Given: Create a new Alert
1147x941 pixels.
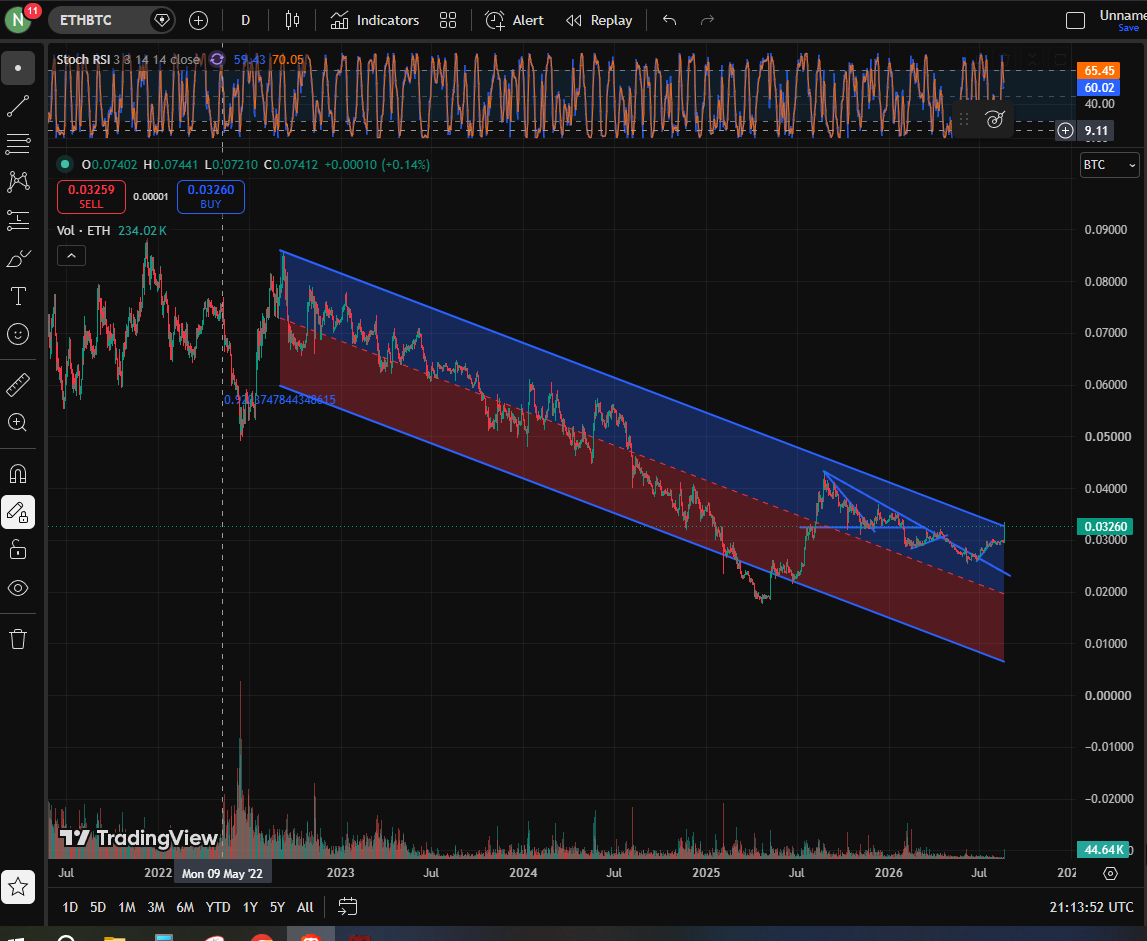Looking at the screenshot, I should tap(515, 20).
